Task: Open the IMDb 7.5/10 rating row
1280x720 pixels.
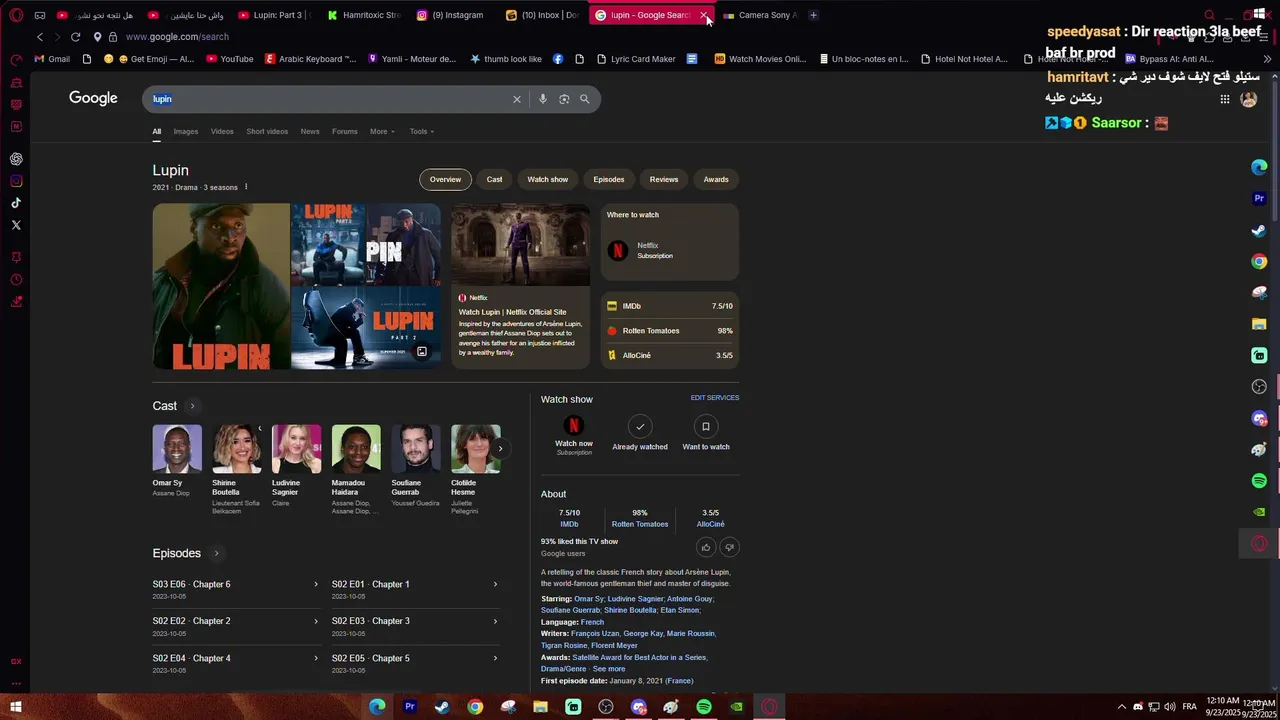Action: click(670, 306)
